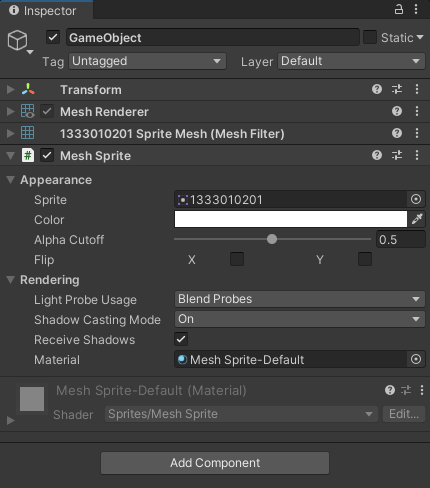Click the Sprite field 1333010201
This screenshot has width=430, height=488.
coord(290,199)
